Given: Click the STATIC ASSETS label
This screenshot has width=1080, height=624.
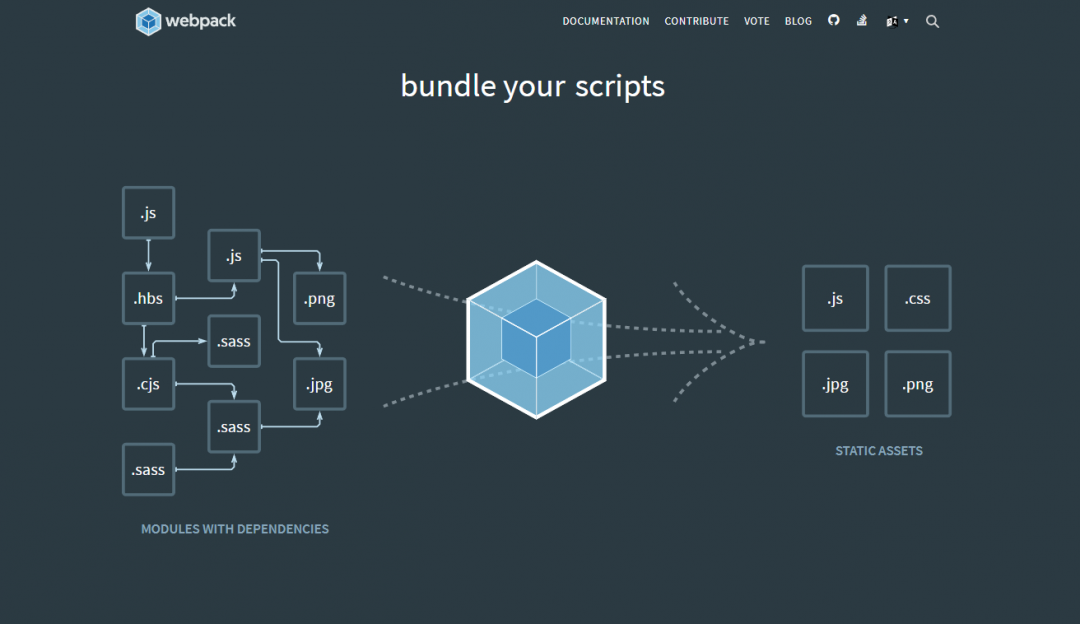Looking at the screenshot, I should [879, 450].
